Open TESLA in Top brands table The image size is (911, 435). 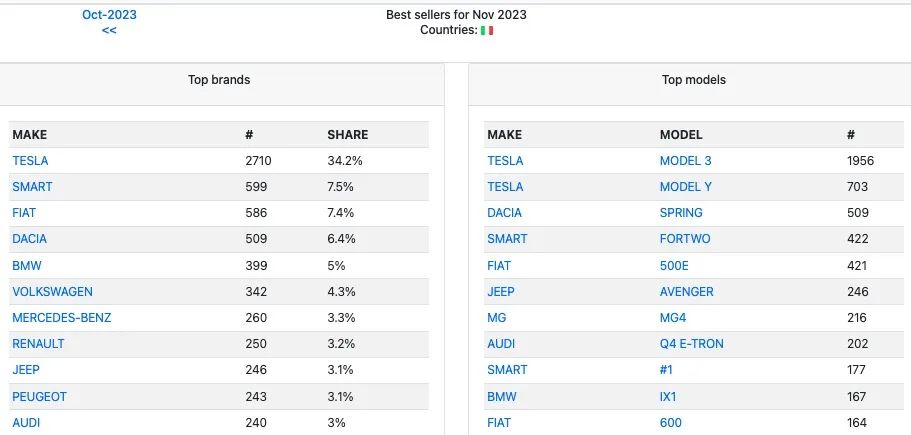[x=30, y=161]
